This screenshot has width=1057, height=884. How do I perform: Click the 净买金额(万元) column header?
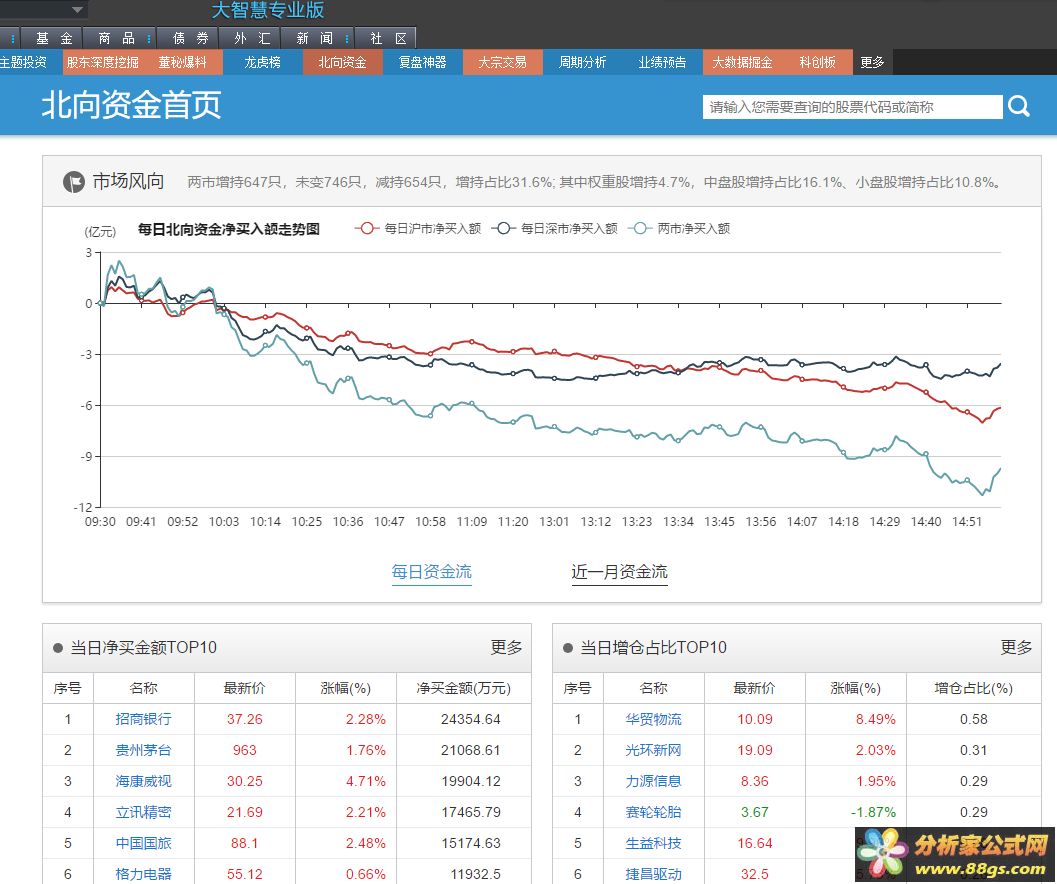tap(463, 688)
